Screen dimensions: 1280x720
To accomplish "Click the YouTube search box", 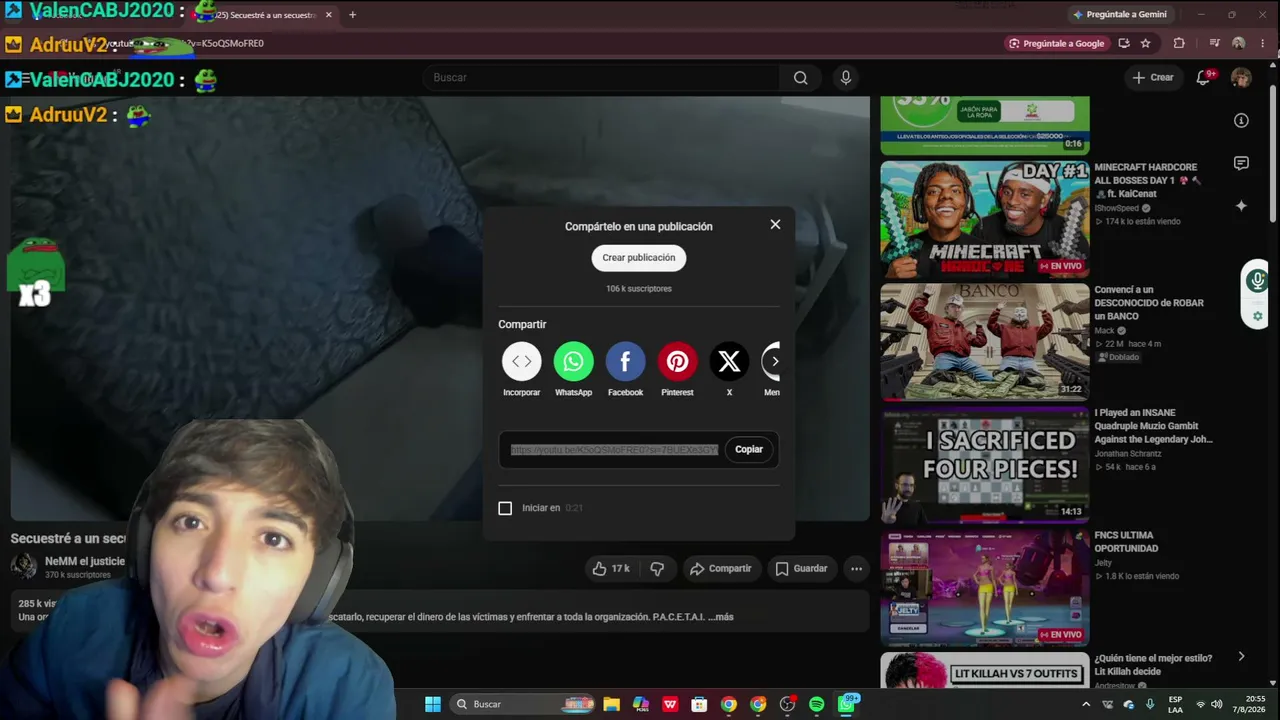I will pyautogui.click(x=602, y=77).
